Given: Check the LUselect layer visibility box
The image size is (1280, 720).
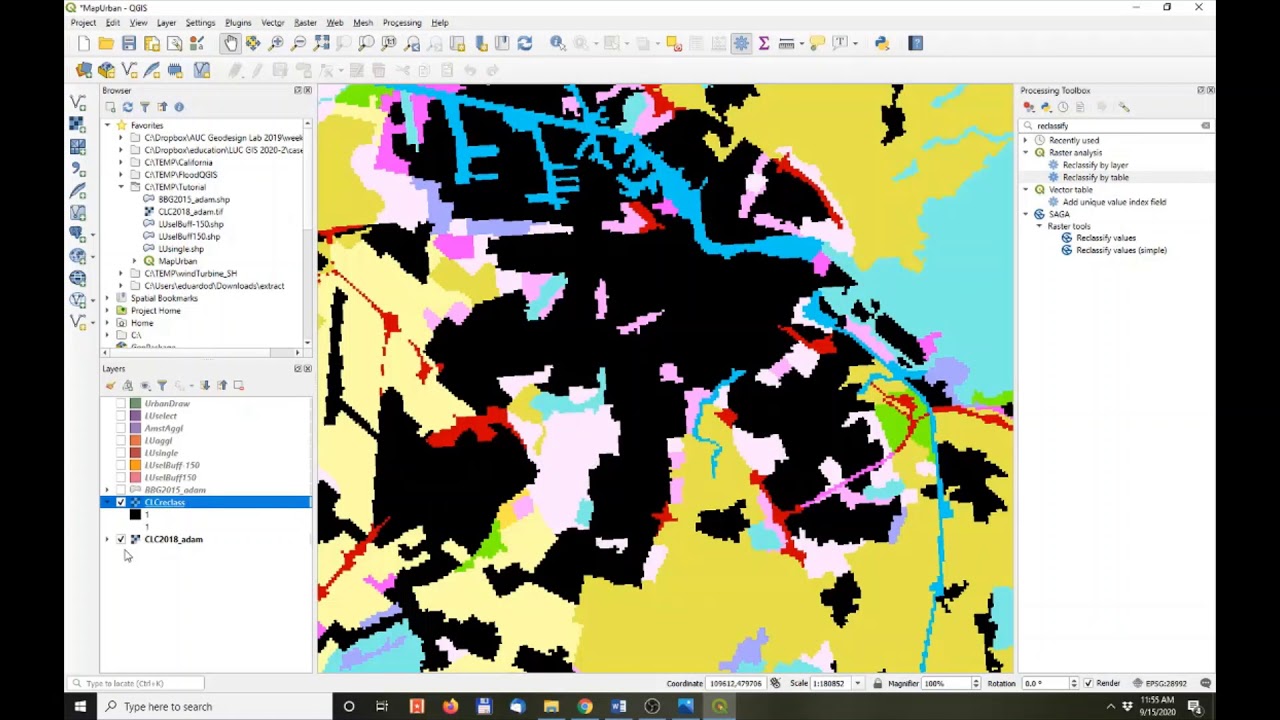Looking at the screenshot, I should pos(121,416).
